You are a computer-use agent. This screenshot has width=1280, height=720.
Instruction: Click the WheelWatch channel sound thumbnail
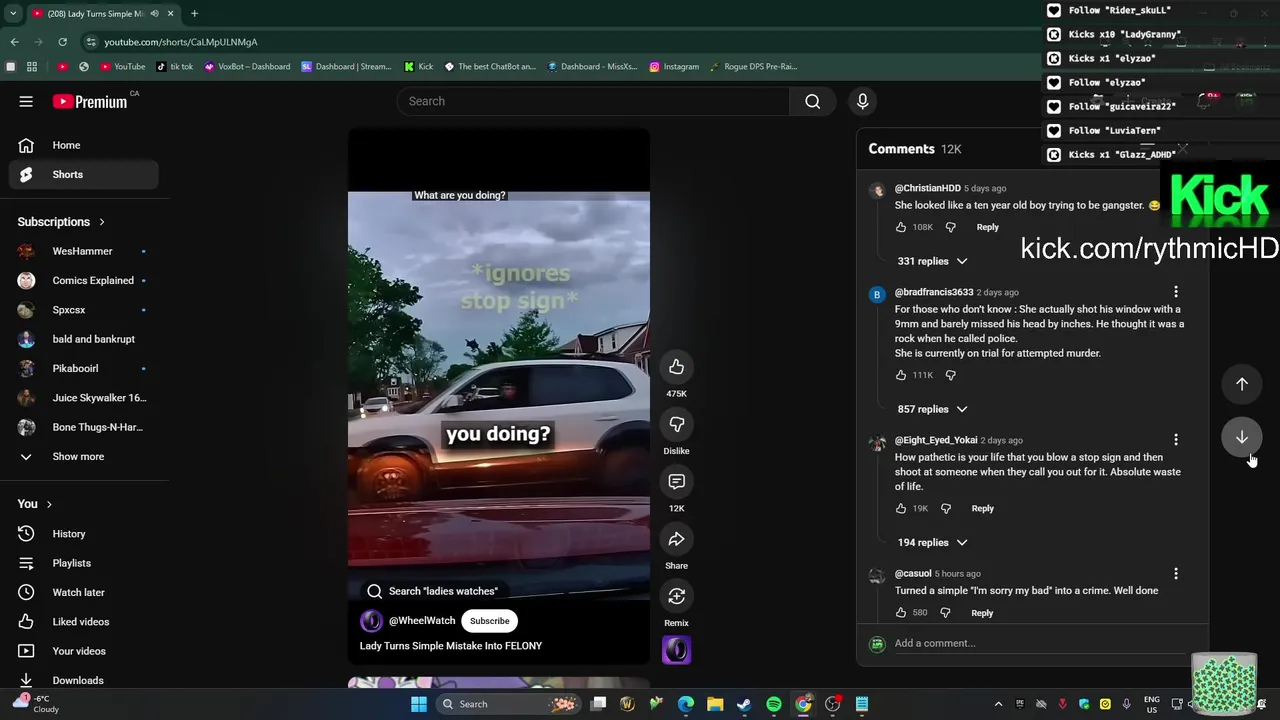coord(676,650)
